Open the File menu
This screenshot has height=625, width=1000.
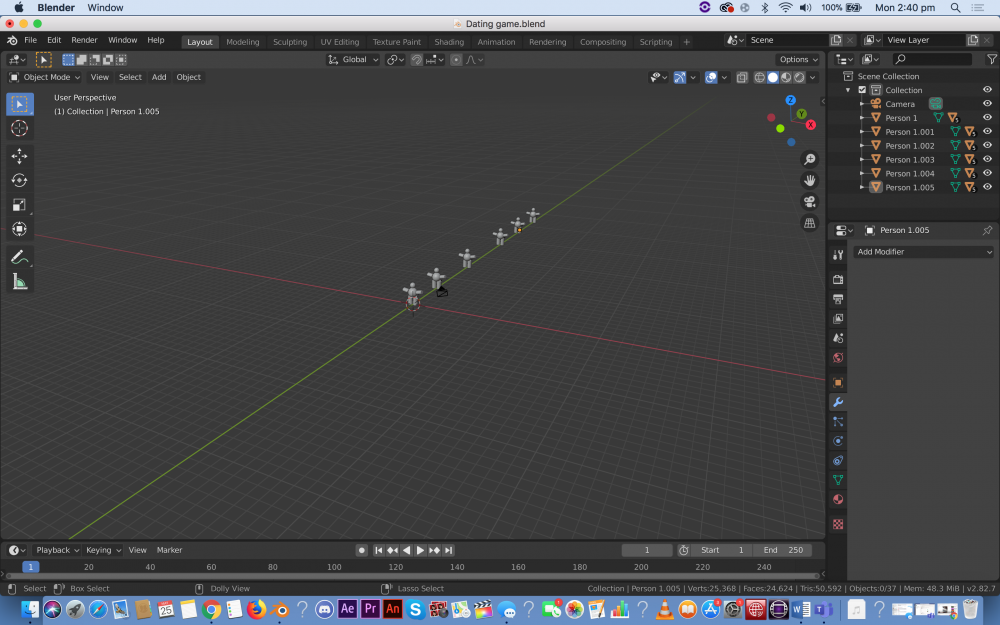(30, 40)
